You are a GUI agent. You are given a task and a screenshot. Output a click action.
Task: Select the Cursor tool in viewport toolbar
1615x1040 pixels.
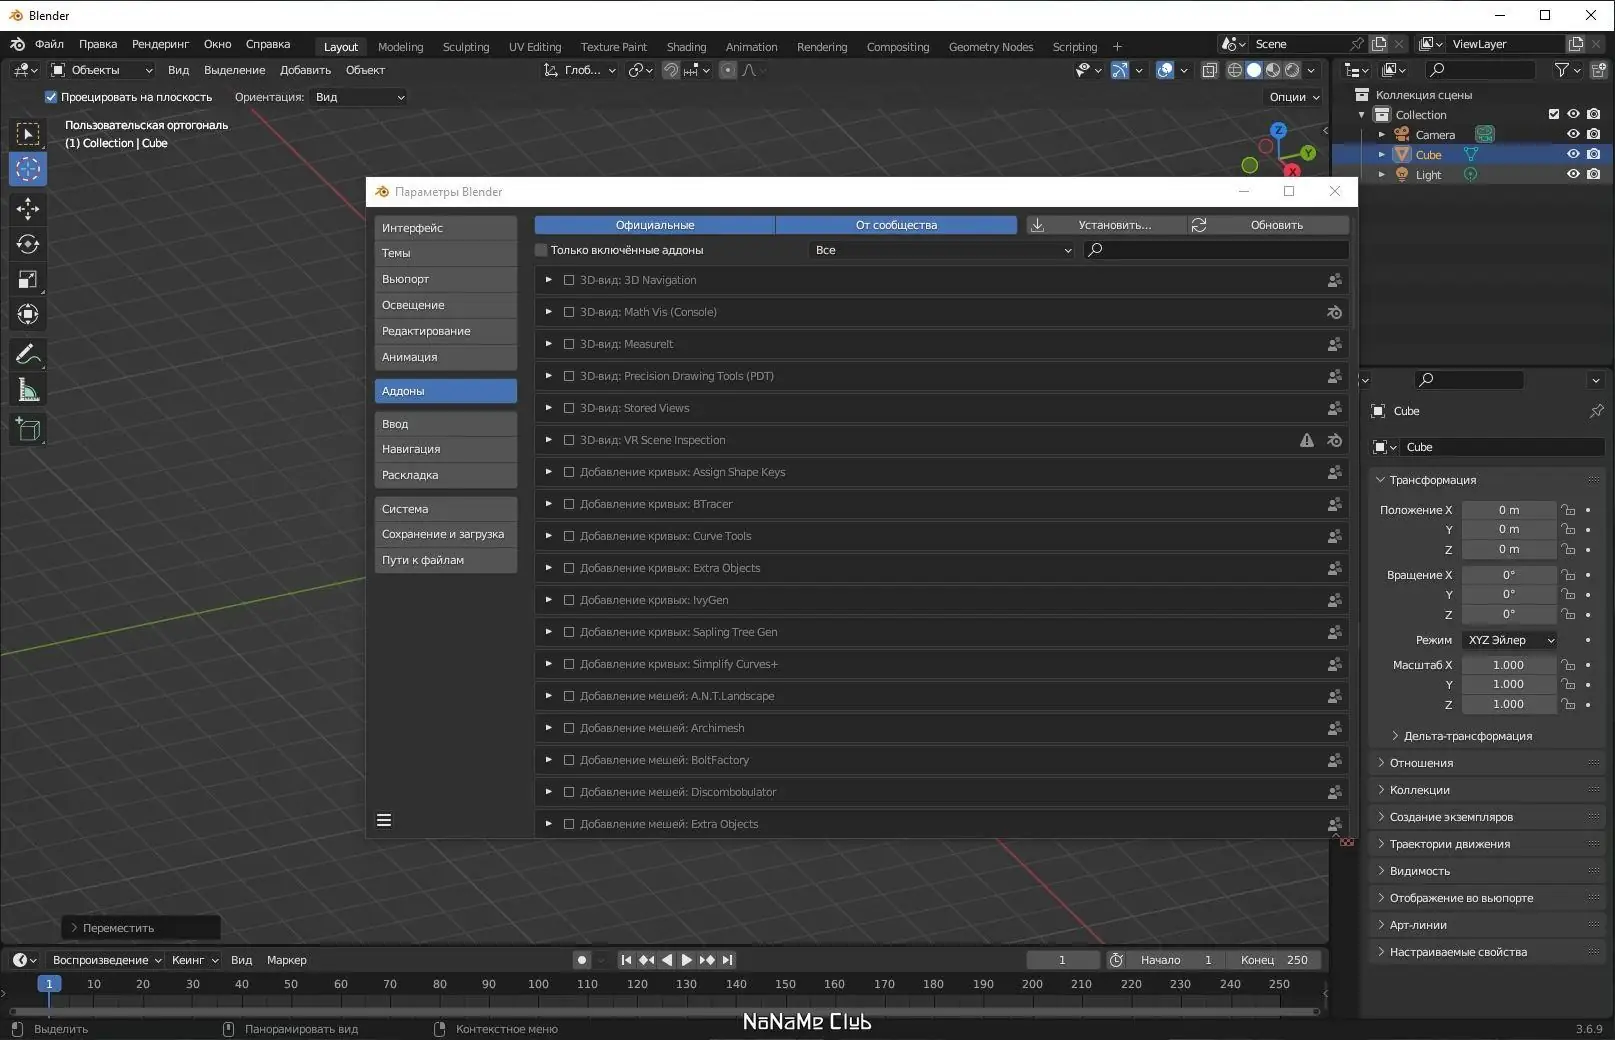click(x=28, y=169)
